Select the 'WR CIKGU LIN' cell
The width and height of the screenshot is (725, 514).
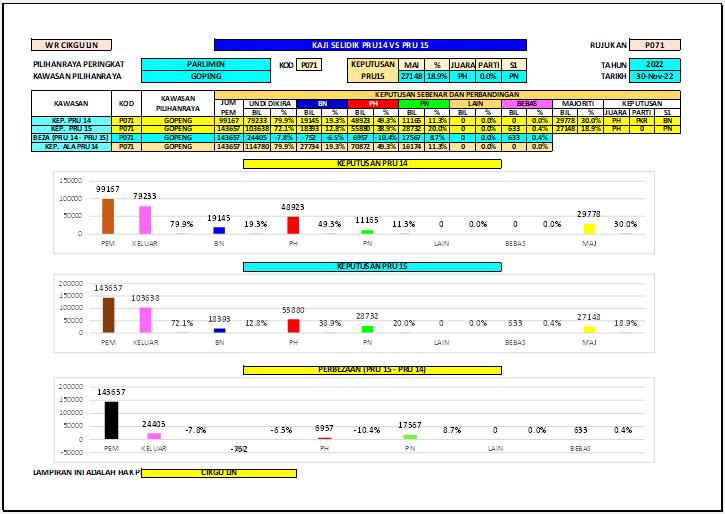tap(71, 45)
